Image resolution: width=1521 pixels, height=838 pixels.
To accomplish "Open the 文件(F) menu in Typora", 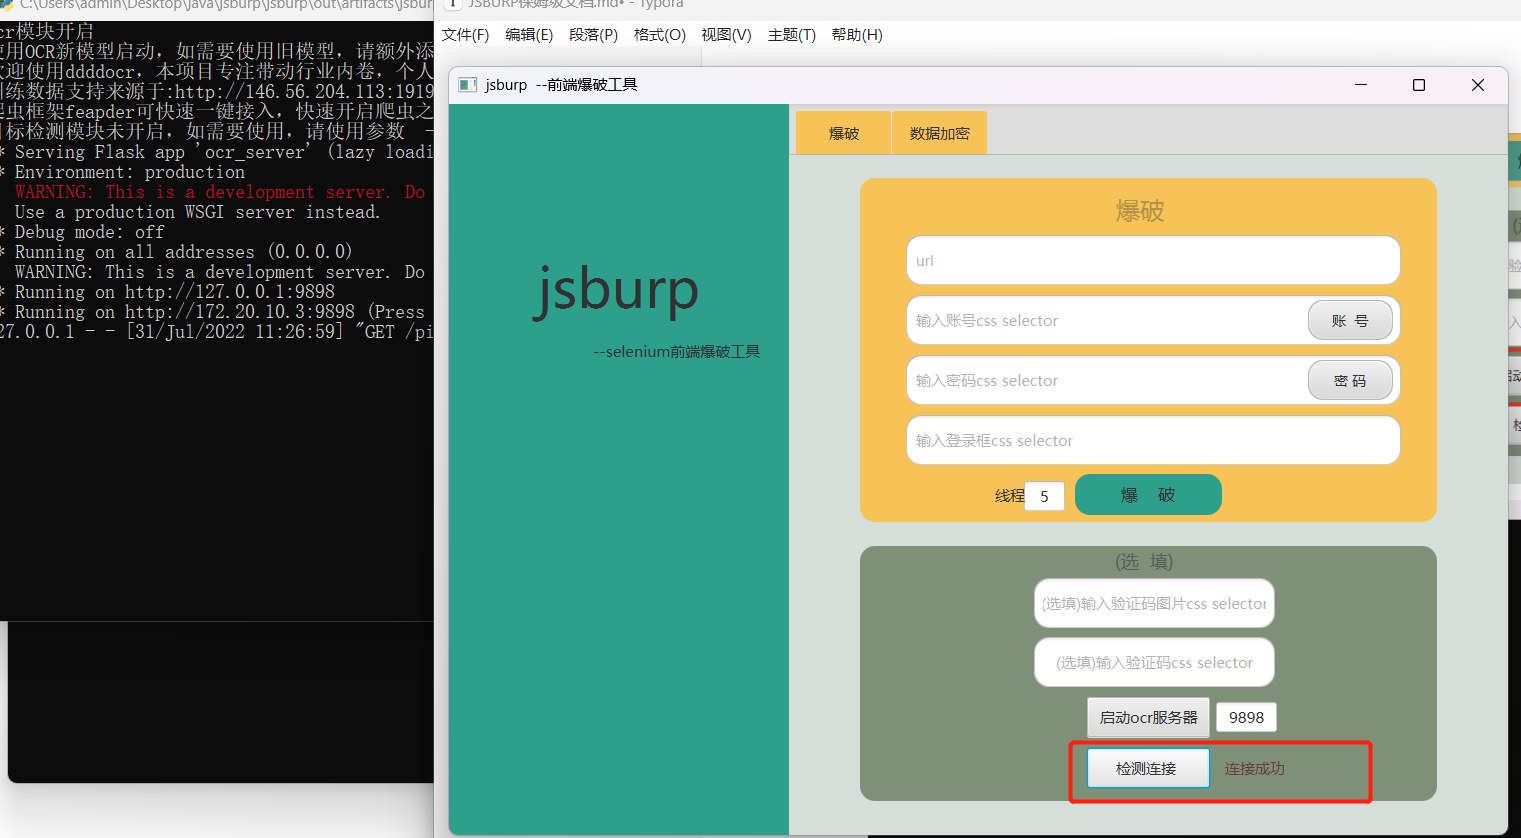I will click(465, 35).
